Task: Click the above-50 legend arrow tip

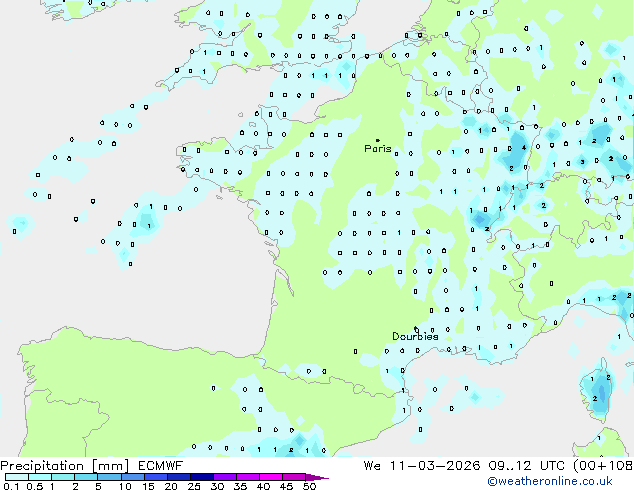Action: click(317, 477)
